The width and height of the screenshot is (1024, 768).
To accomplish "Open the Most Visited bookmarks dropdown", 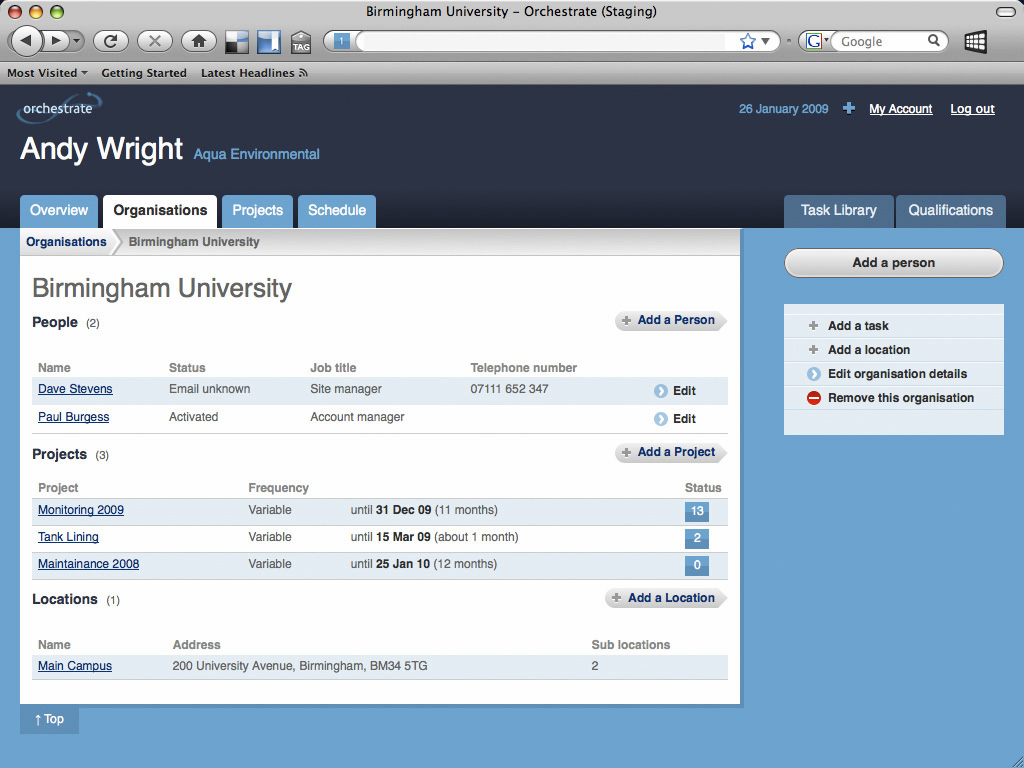I will 47,73.
